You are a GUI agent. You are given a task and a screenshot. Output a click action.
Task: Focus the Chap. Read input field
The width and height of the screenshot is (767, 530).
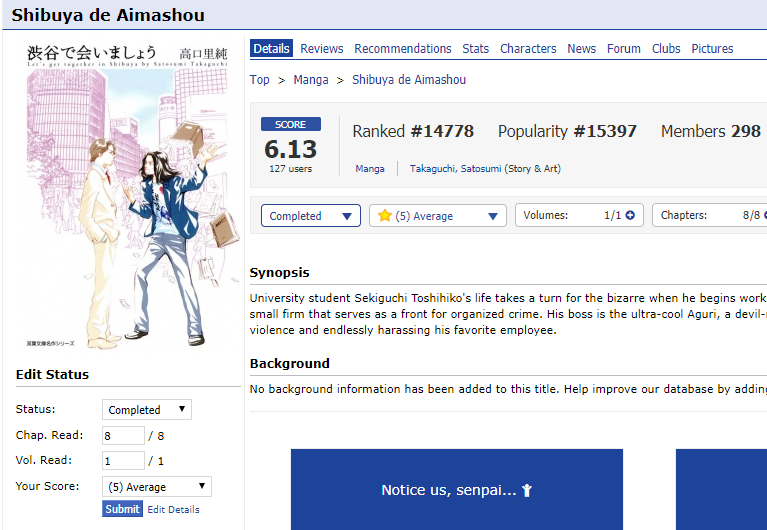[x=123, y=436]
